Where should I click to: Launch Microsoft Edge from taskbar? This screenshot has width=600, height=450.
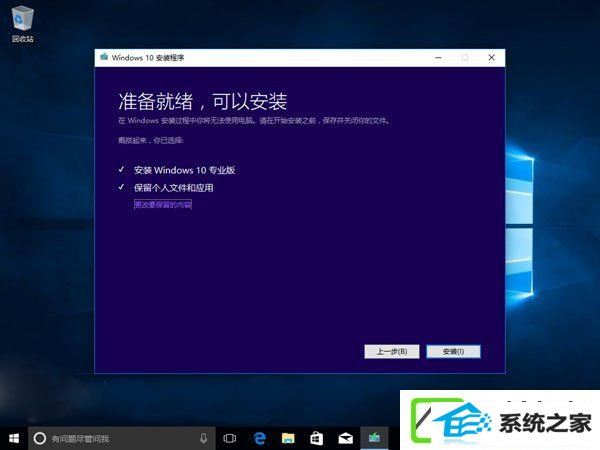[259, 438]
